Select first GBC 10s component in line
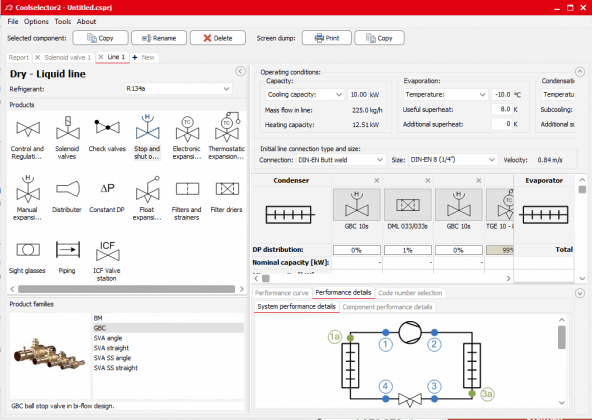The image size is (592, 420). pyautogui.click(x=356, y=205)
